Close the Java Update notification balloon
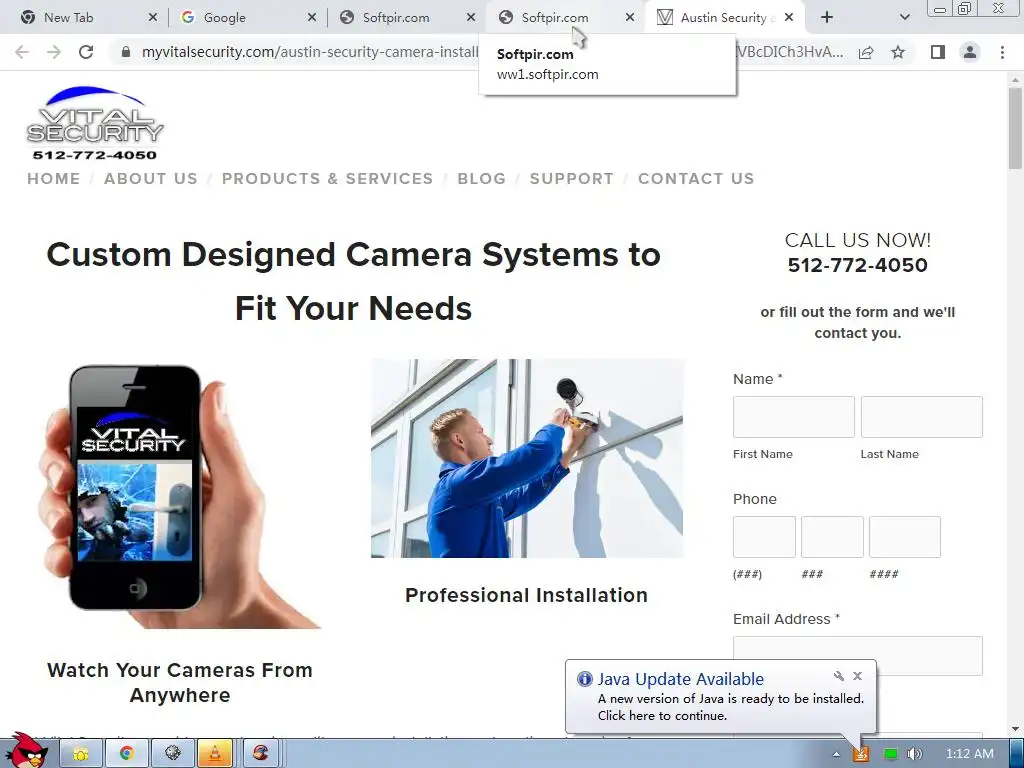The image size is (1024, 768). [x=857, y=676]
